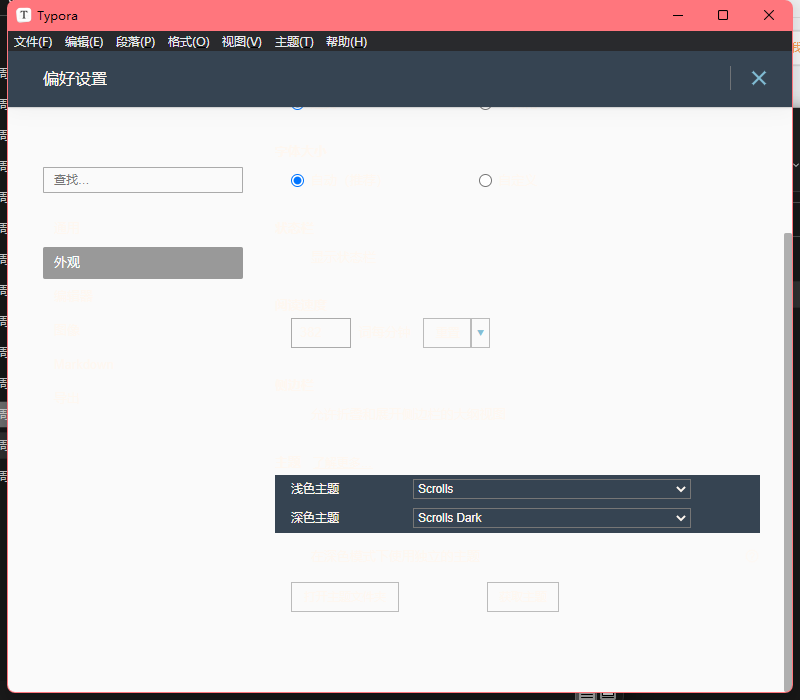Screen dimensions: 800x700
Task: Select 自定义 font size radio
Action: pos(485,181)
